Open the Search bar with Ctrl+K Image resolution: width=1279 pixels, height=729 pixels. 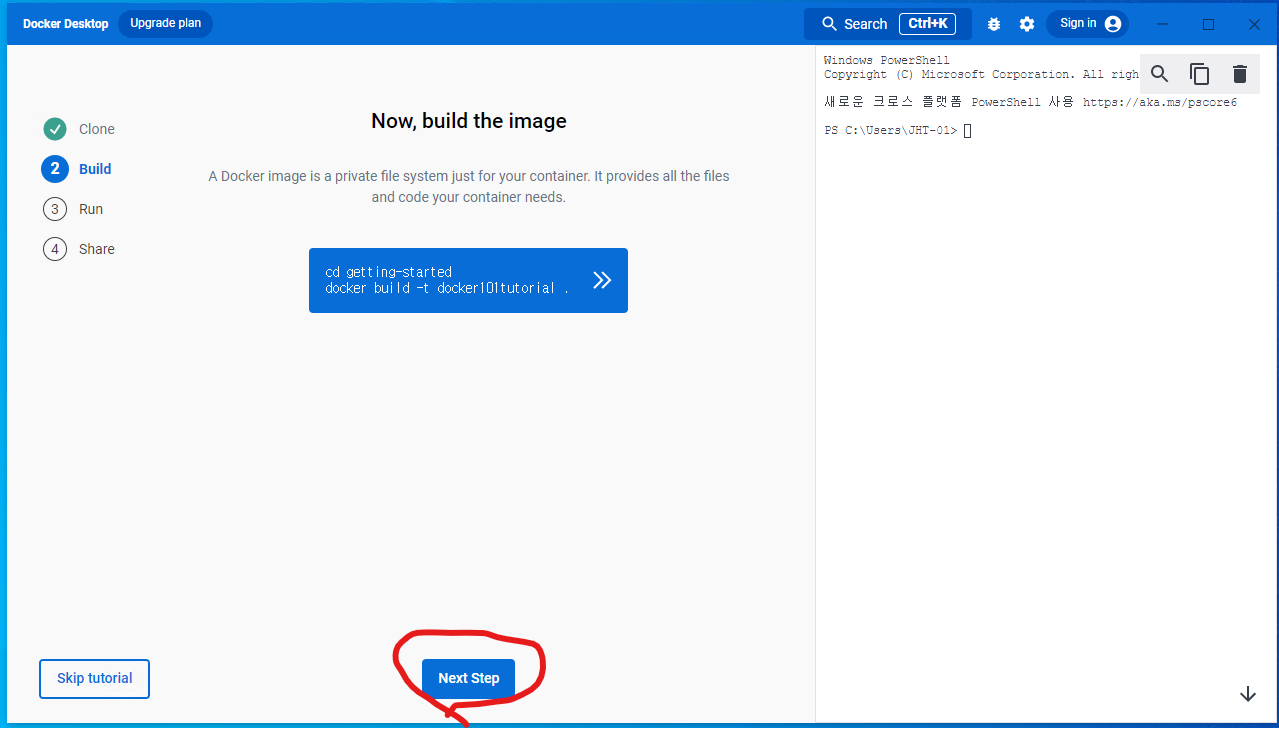[888, 24]
